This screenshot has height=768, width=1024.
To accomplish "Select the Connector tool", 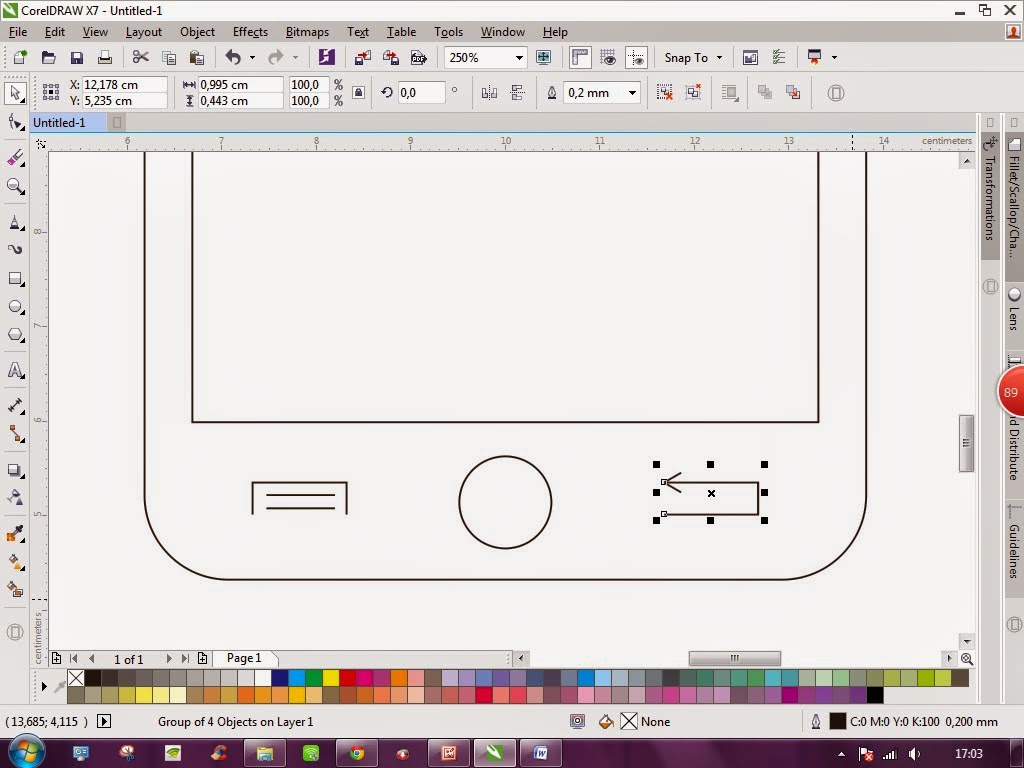I will pyautogui.click(x=15, y=434).
